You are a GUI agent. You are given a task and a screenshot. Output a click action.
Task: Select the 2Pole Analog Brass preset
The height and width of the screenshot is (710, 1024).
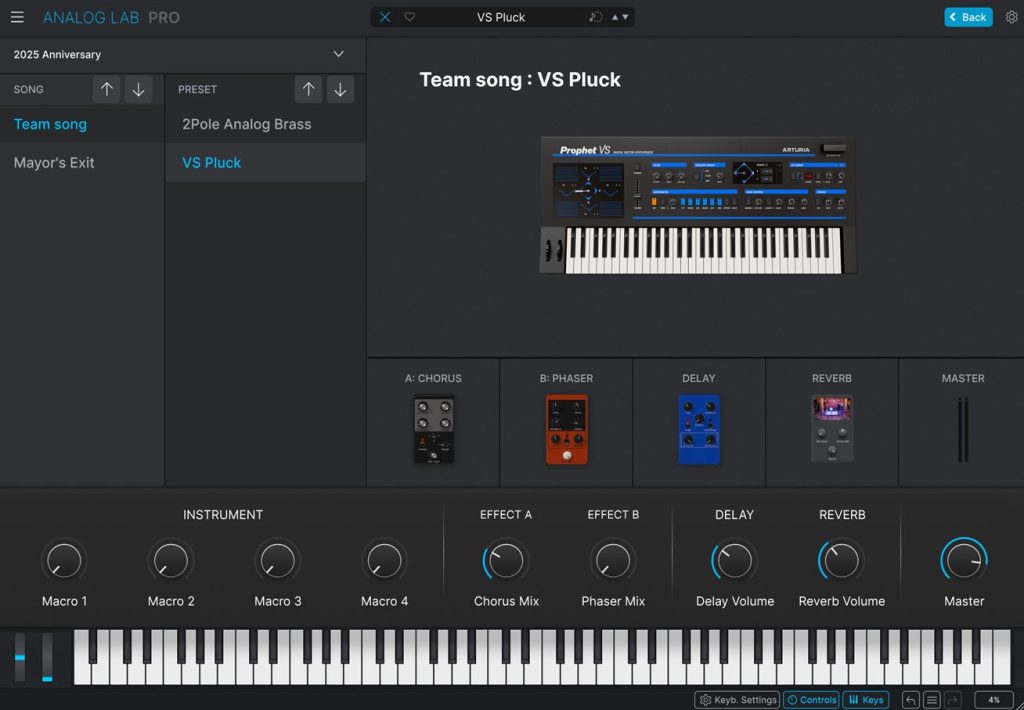click(246, 124)
